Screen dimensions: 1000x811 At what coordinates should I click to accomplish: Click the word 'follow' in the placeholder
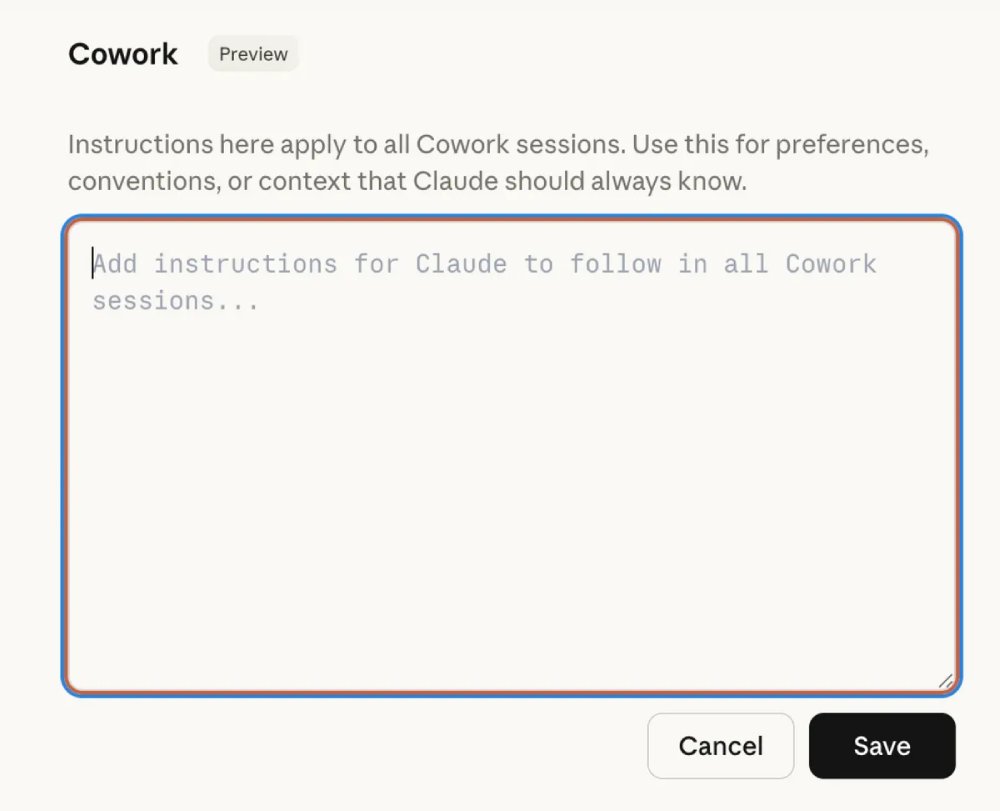tap(615, 264)
